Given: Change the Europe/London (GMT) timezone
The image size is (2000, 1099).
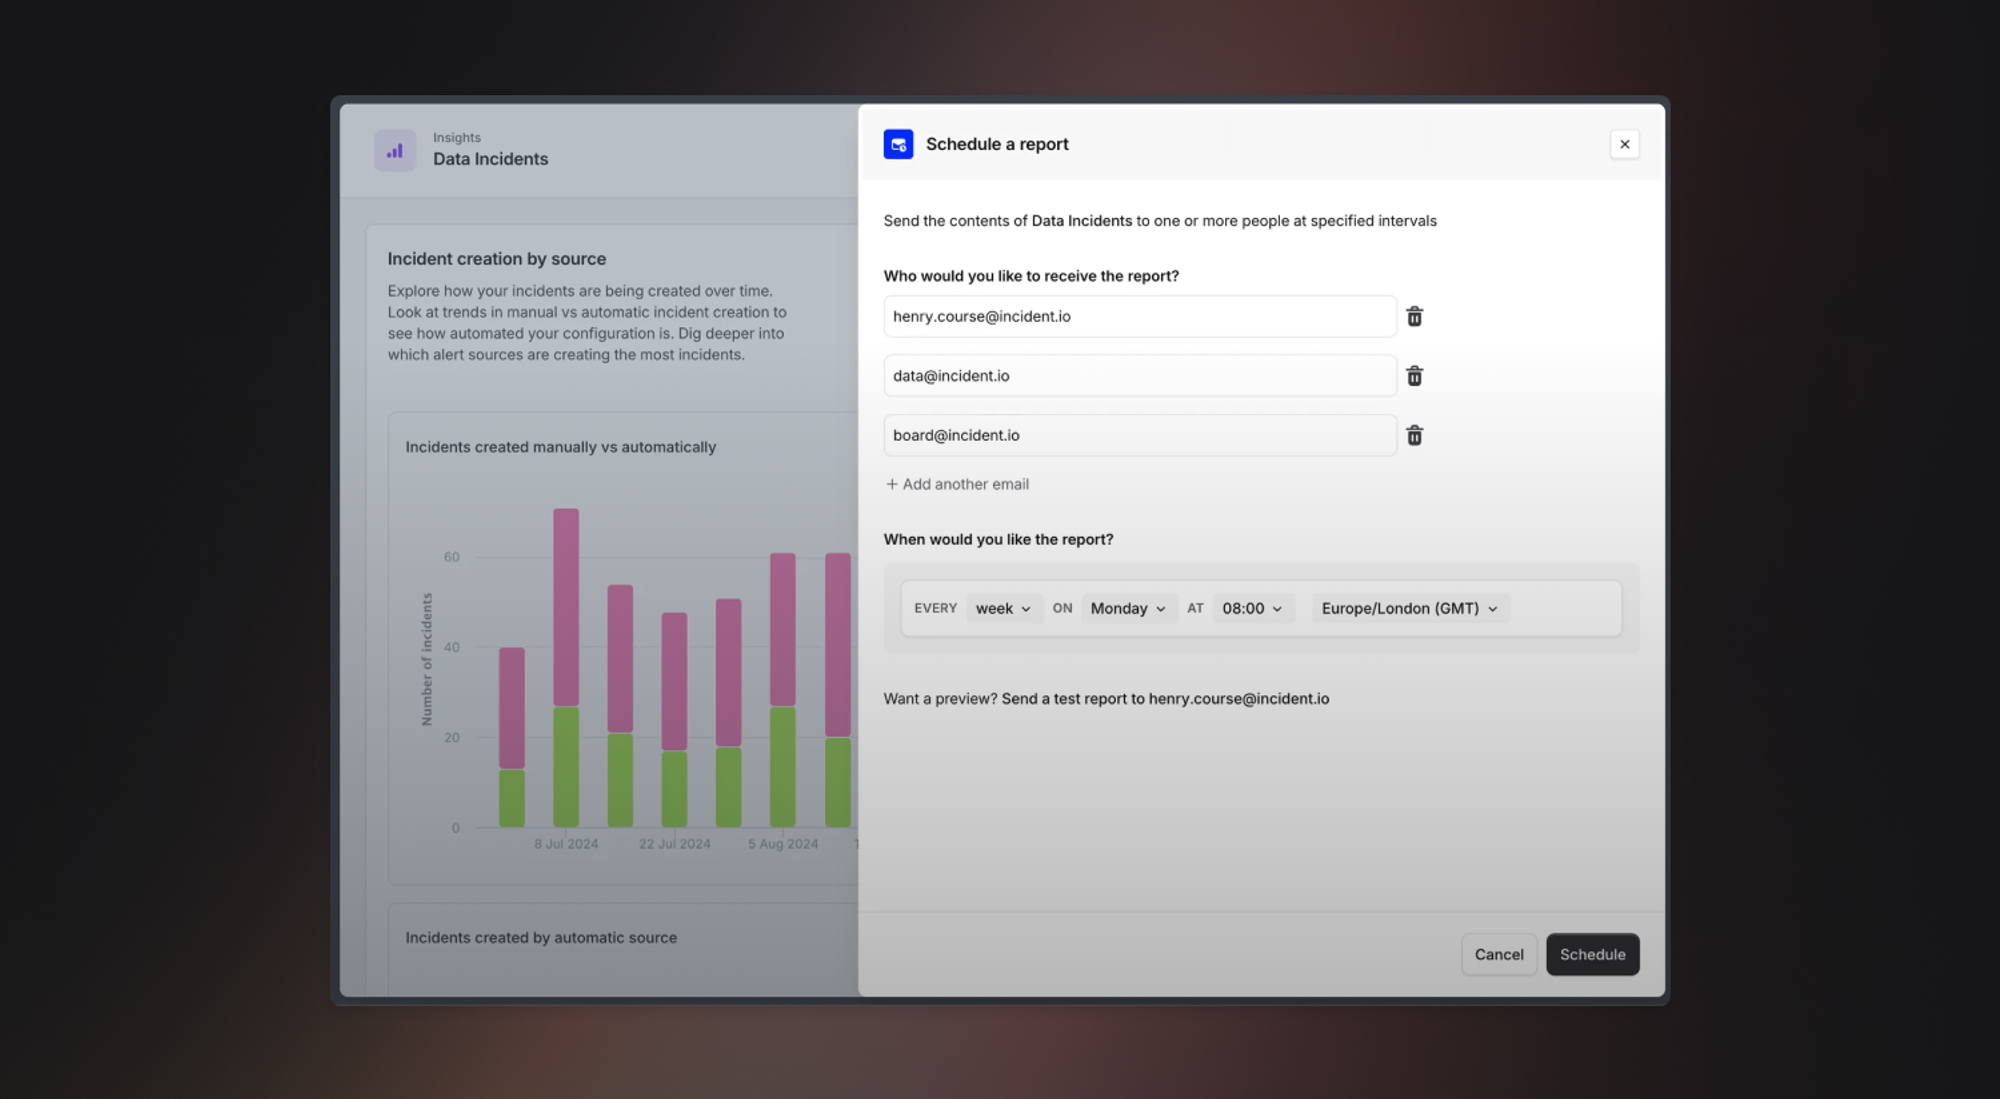Looking at the screenshot, I should 1409,608.
